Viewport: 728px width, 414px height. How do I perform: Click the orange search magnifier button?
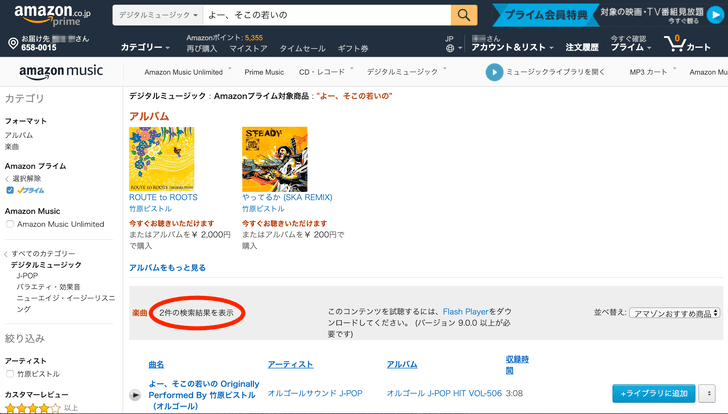464,15
